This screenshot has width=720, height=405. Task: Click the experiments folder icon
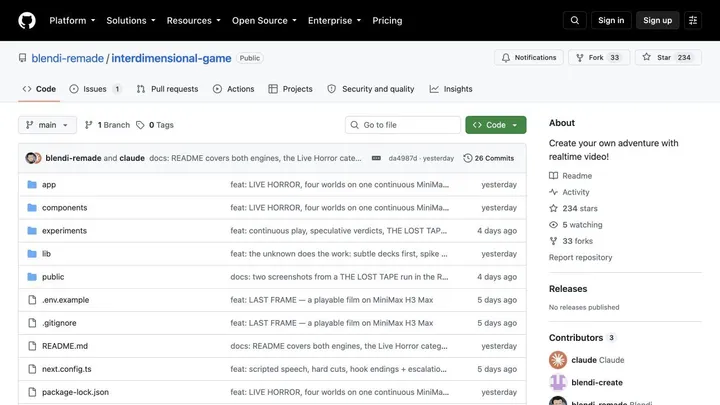pos(32,231)
